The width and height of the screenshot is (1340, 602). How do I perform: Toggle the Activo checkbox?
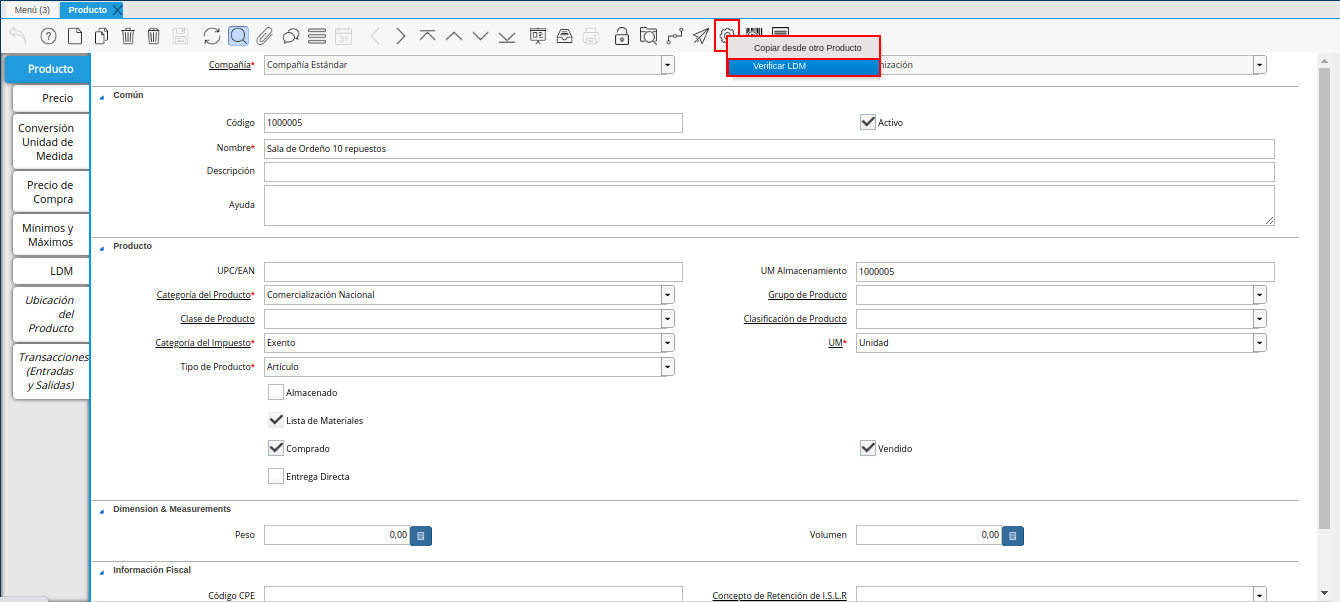(x=868, y=122)
